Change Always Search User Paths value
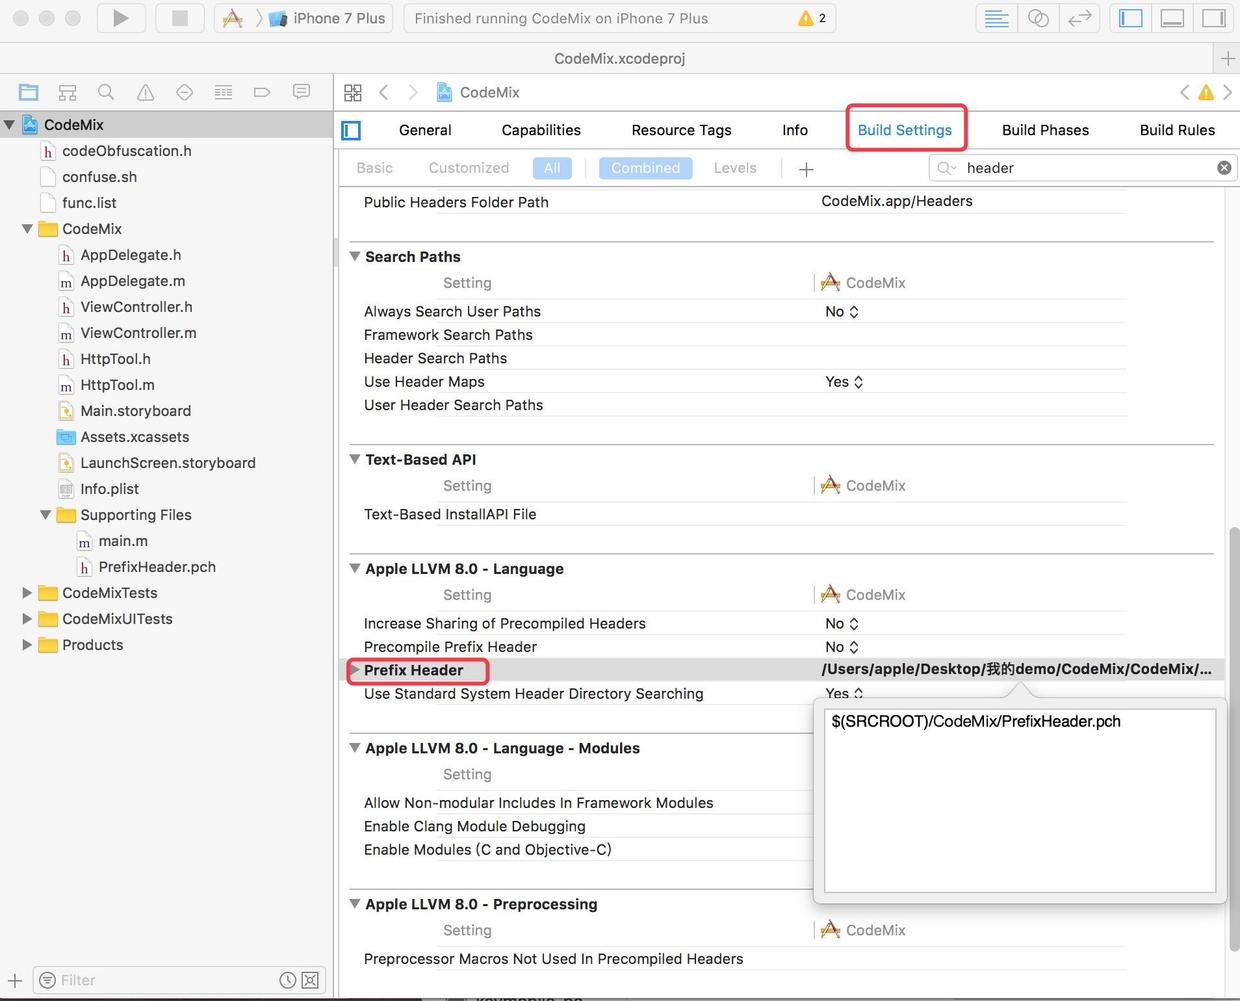 [x=842, y=312]
